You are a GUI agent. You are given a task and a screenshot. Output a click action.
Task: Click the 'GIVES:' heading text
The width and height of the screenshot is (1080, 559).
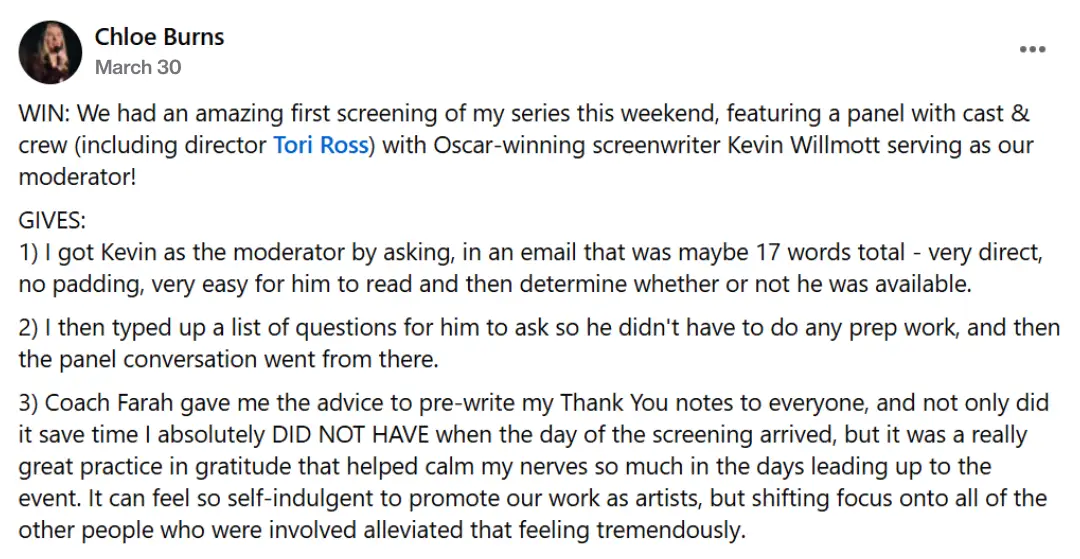tap(52, 220)
